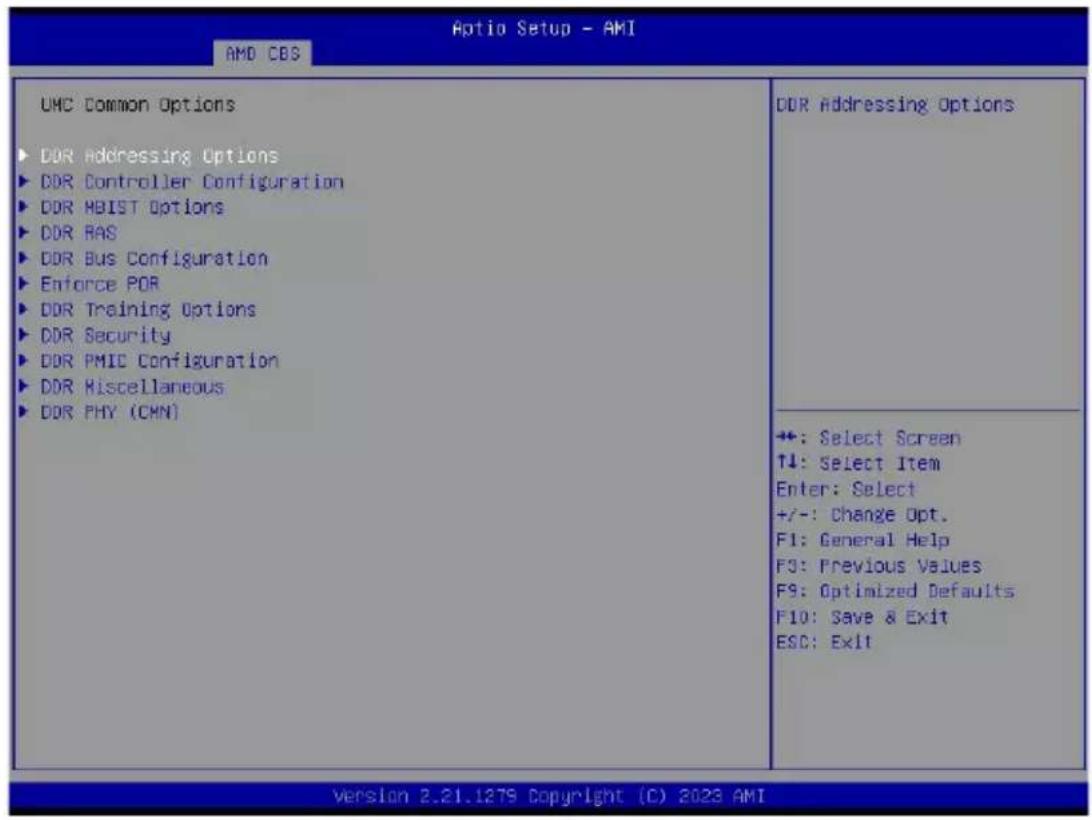1092x820 pixels.
Task: Click the Version 2.21.1279 copyright footer
Action: (549, 796)
